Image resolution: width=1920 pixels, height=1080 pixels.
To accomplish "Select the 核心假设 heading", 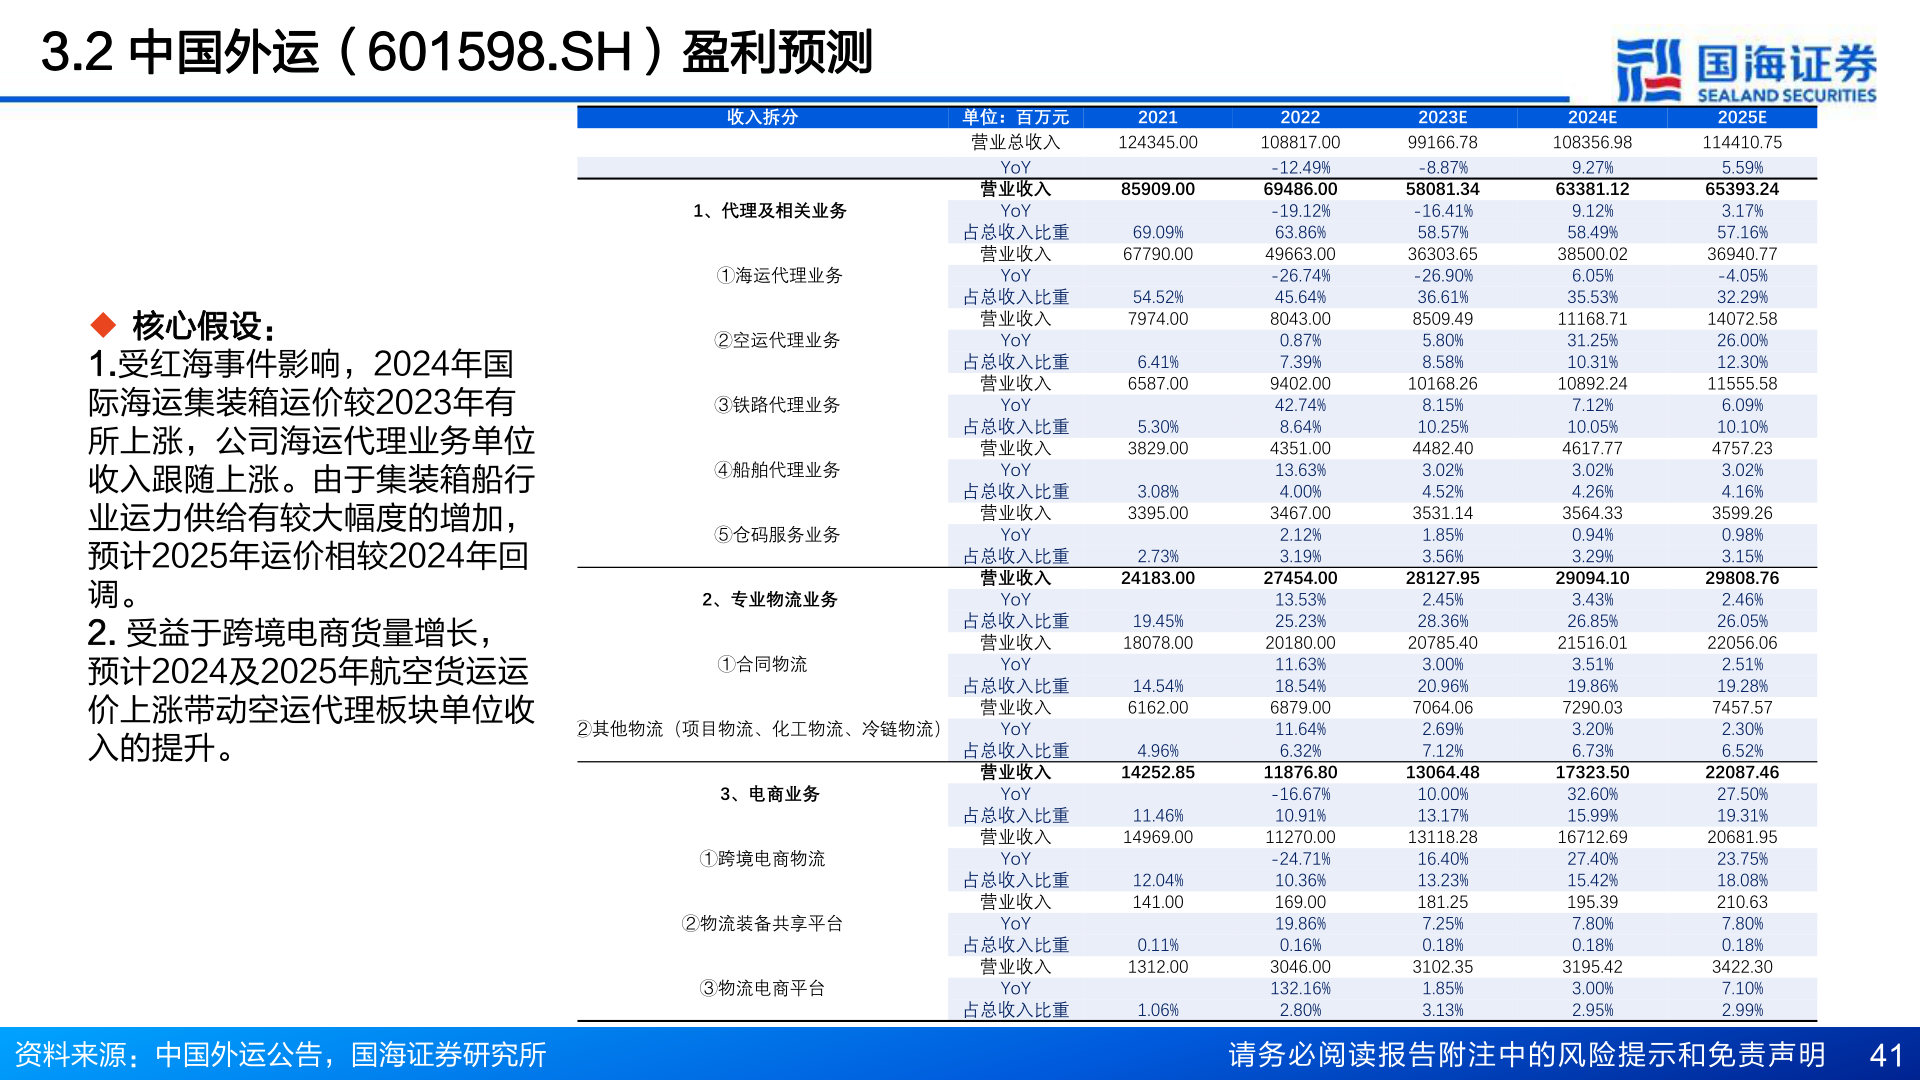I will [x=203, y=326].
